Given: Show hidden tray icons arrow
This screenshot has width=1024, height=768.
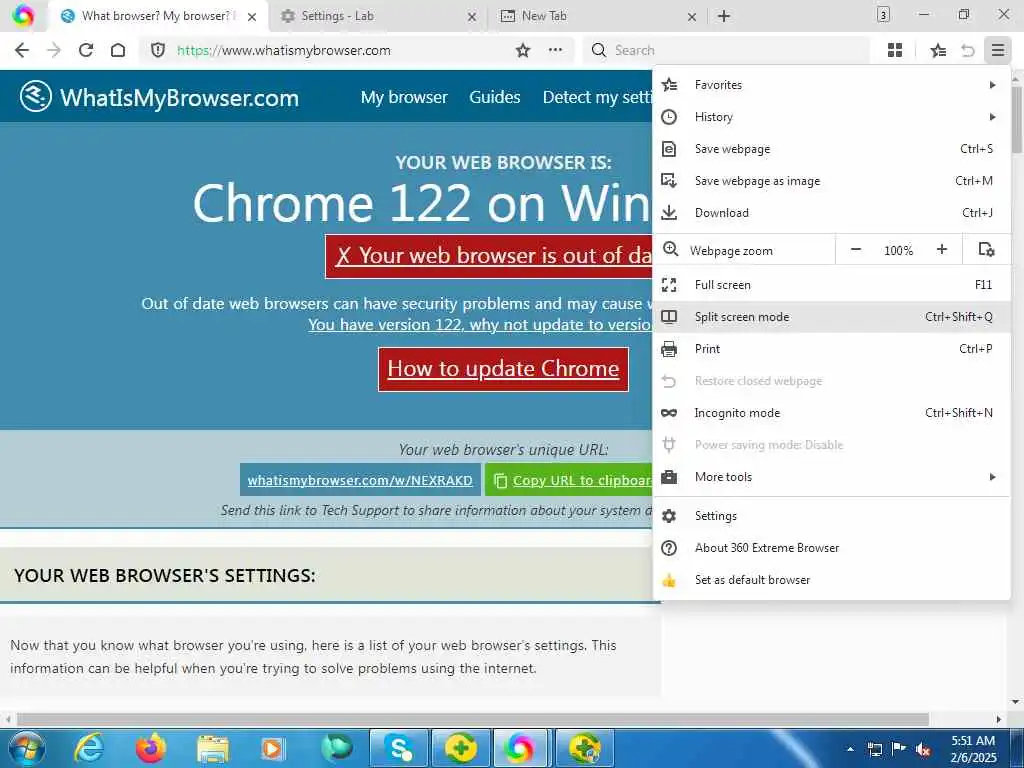Looking at the screenshot, I should (850, 750).
